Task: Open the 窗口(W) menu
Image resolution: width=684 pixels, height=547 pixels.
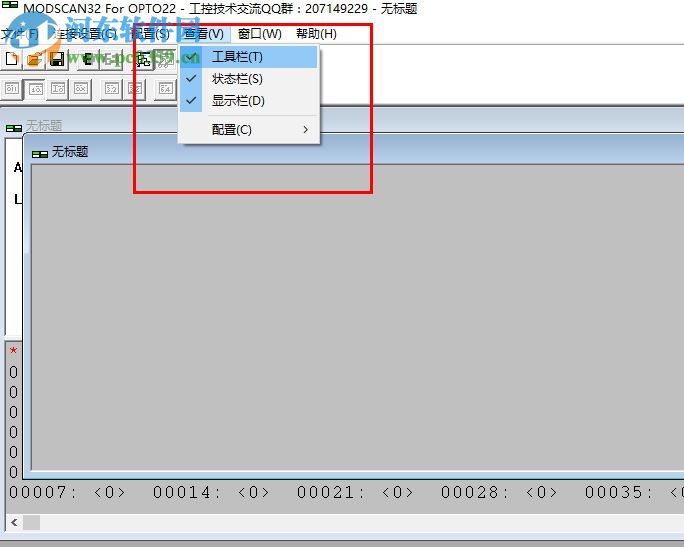Action: click(x=260, y=34)
